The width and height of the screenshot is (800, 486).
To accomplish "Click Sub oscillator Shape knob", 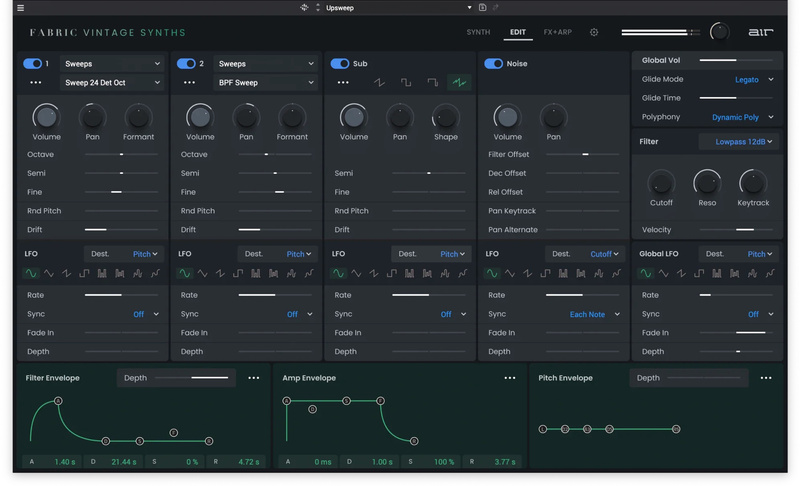I will (445, 117).
